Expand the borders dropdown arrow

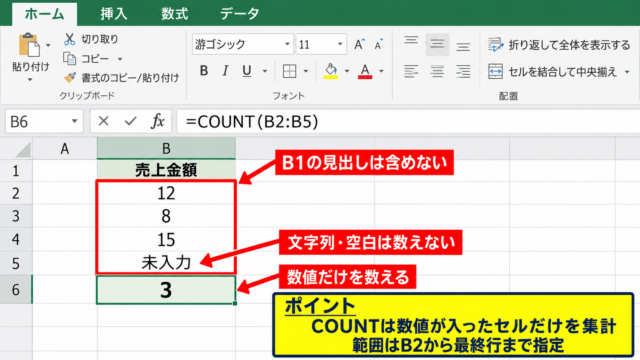coord(306,71)
